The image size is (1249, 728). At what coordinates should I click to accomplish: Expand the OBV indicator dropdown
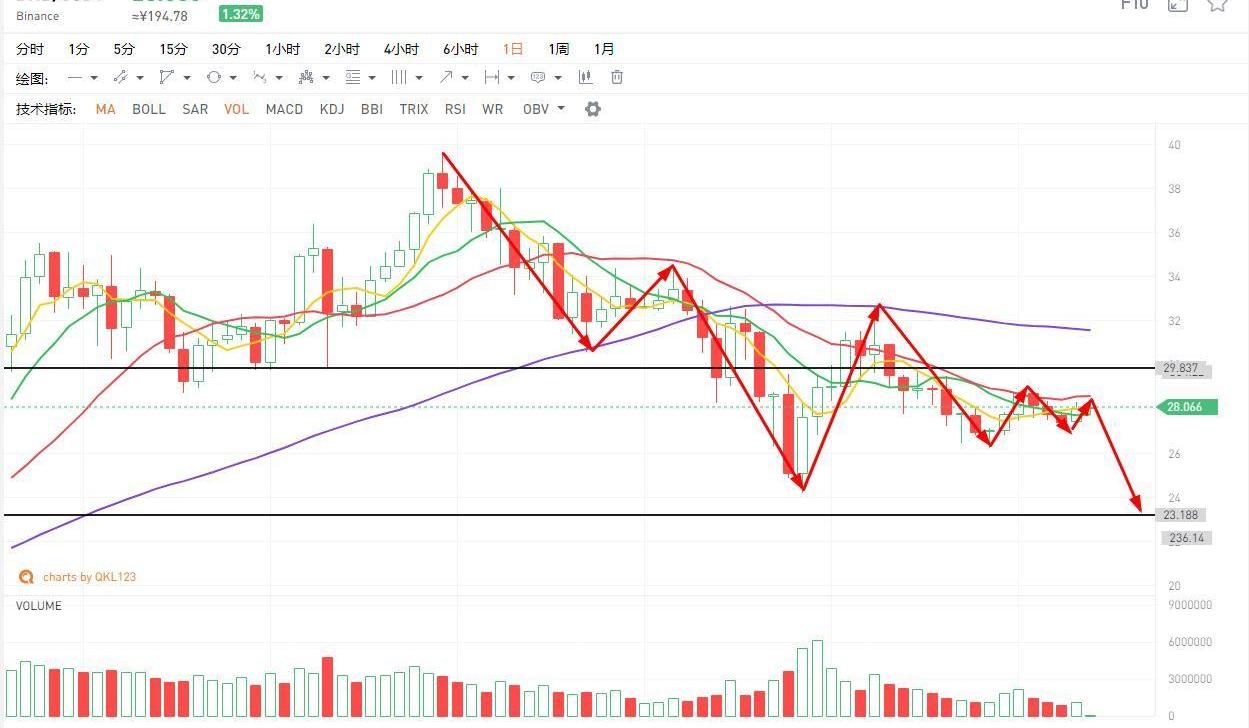coord(561,109)
